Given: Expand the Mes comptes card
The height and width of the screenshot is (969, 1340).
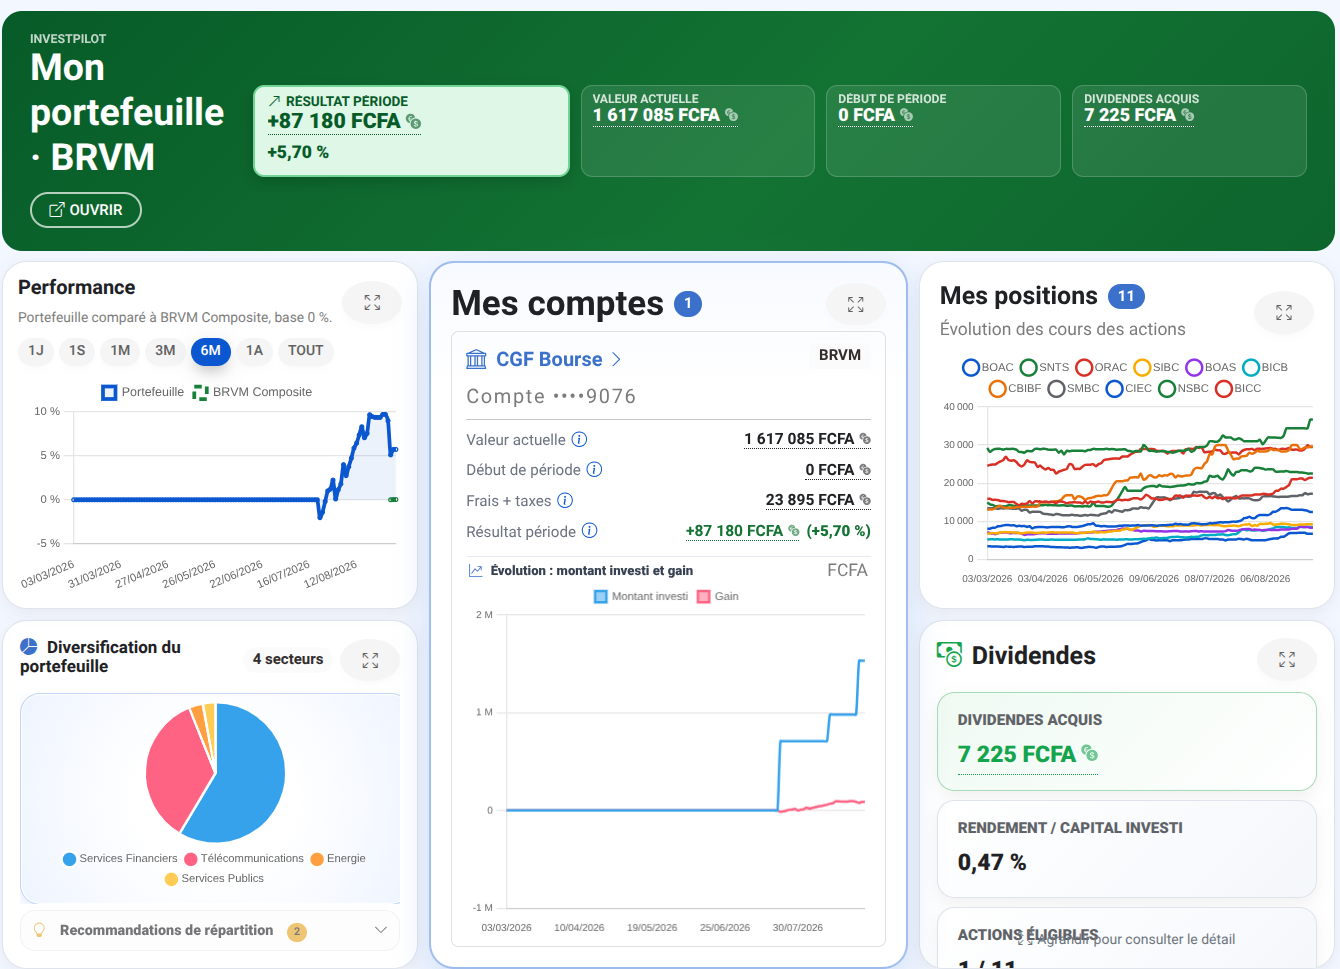Looking at the screenshot, I should pyautogui.click(x=856, y=305).
